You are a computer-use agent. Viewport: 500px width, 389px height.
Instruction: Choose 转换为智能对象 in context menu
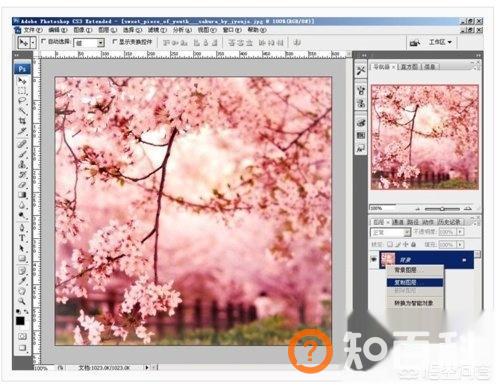(415, 304)
